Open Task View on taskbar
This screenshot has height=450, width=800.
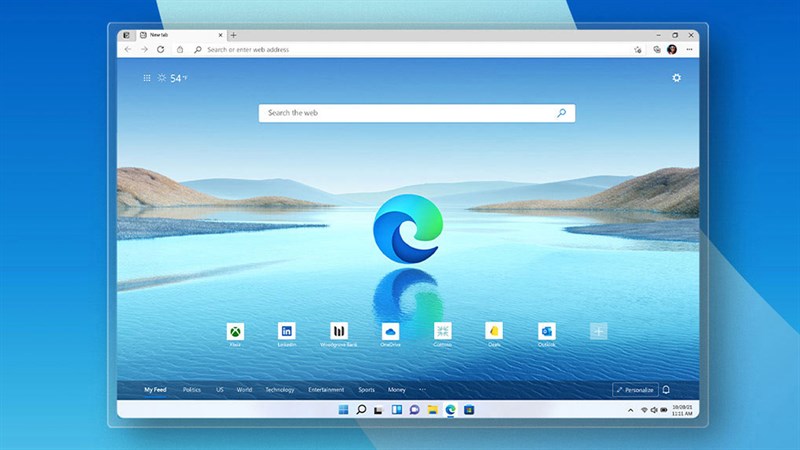378,410
